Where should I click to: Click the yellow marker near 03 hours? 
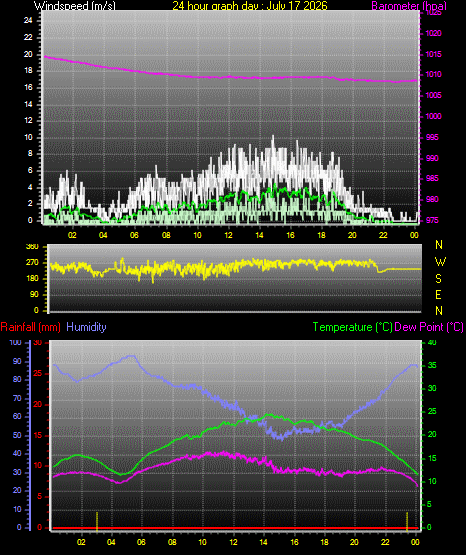(x=97, y=521)
